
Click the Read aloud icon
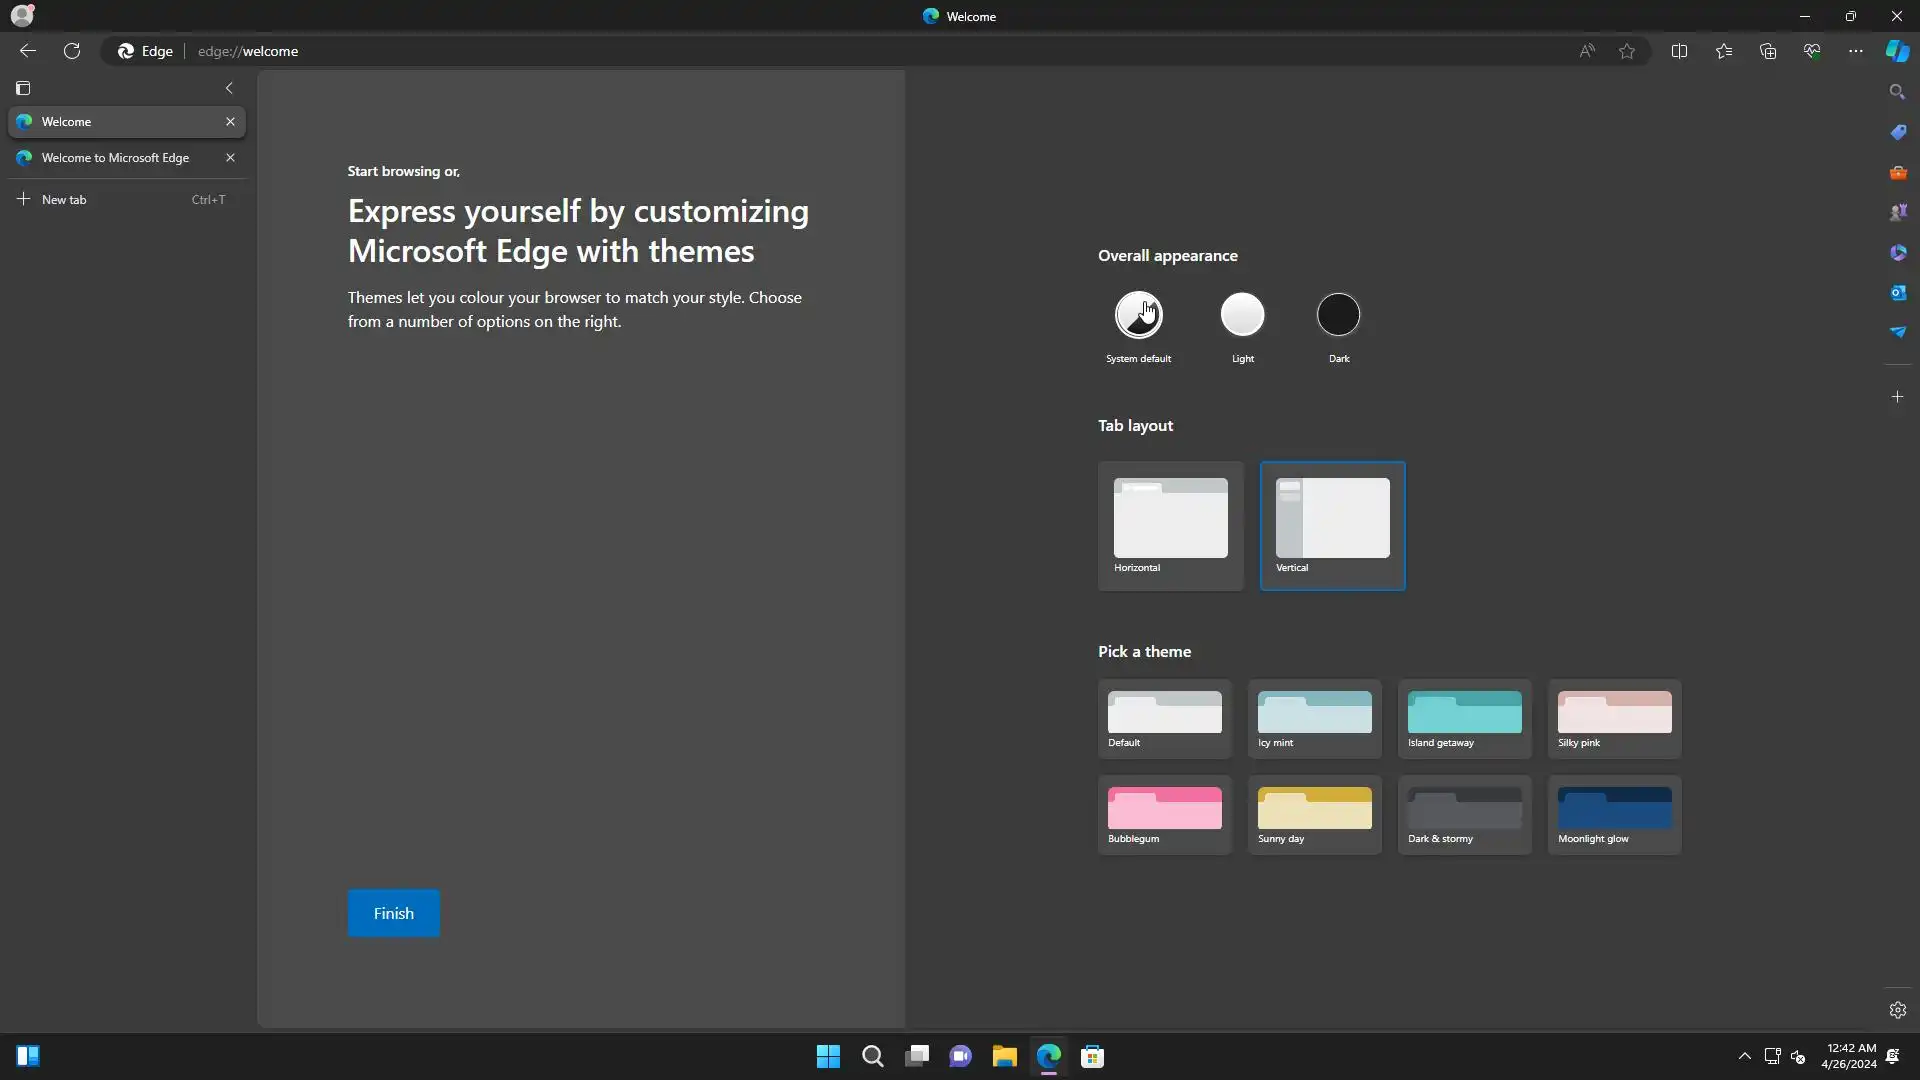(x=1587, y=51)
